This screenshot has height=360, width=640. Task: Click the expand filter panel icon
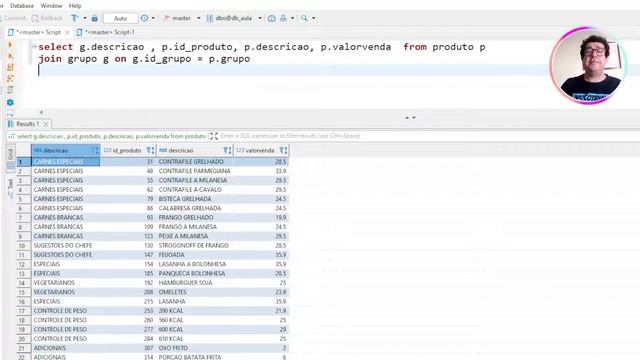214,136
